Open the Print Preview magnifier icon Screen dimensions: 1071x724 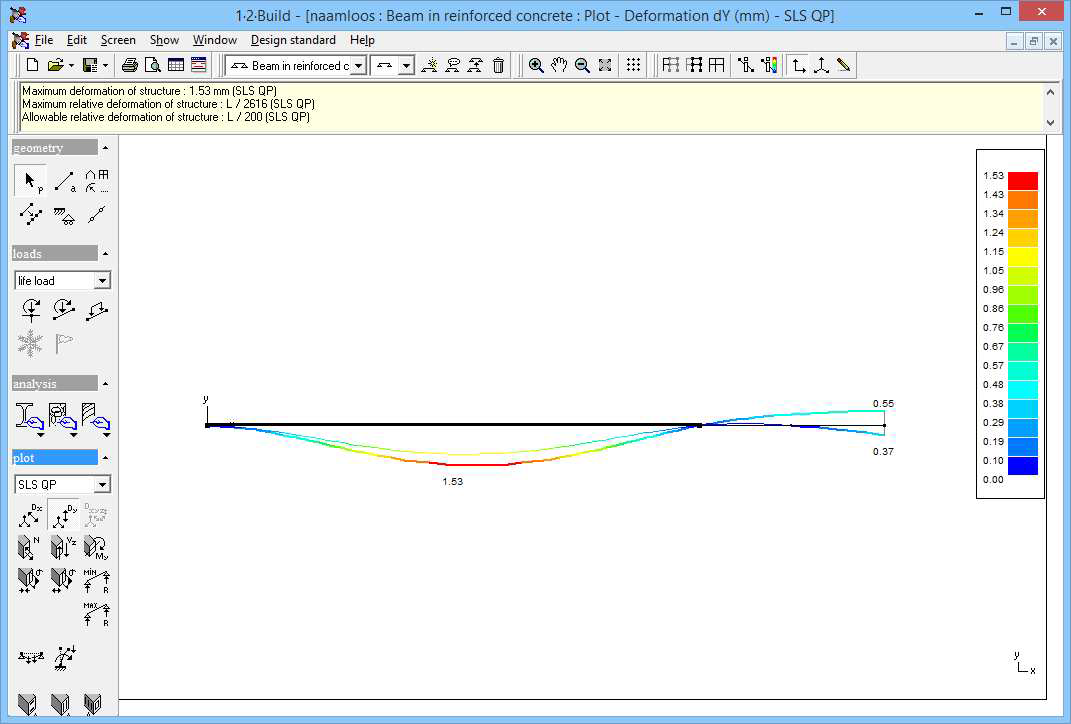pos(153,66)
